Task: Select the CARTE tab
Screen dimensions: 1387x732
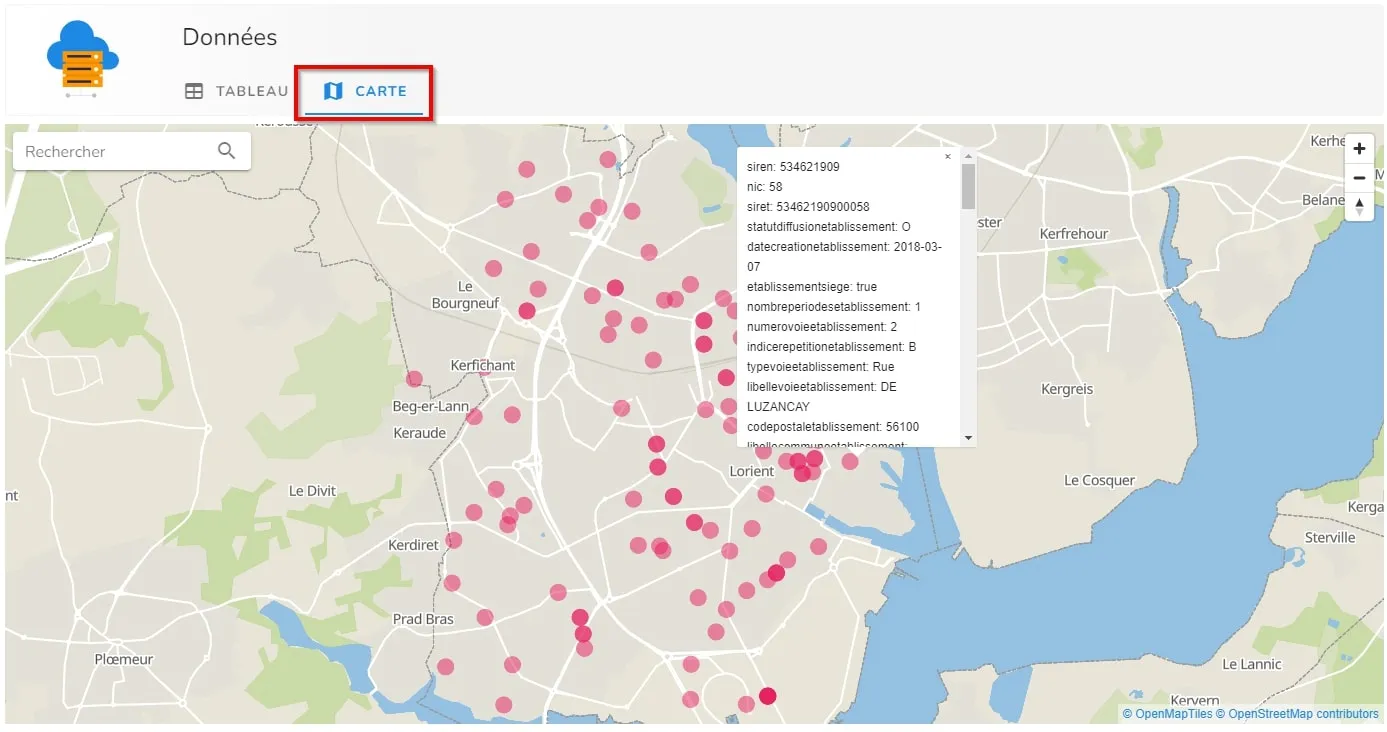Action: 365,91
